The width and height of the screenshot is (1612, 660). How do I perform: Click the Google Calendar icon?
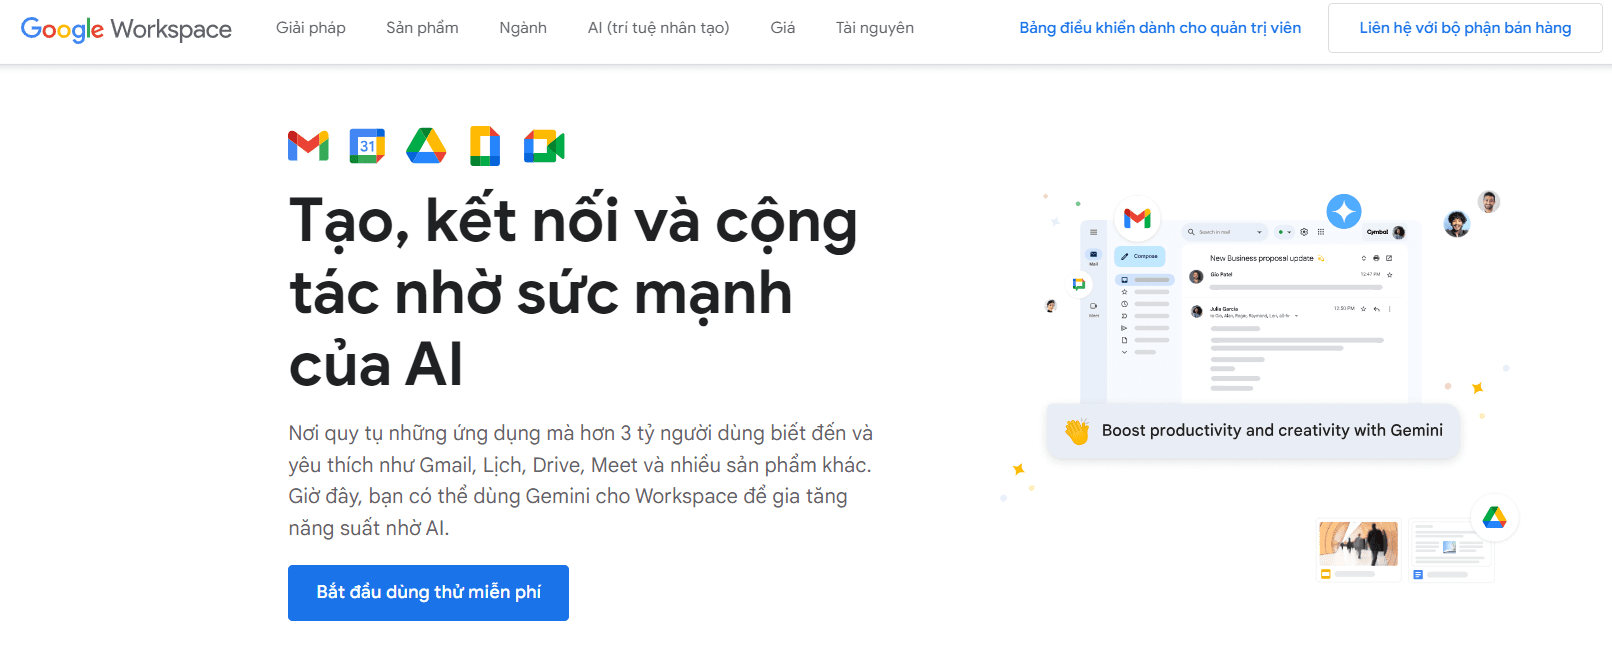[367, 146]
